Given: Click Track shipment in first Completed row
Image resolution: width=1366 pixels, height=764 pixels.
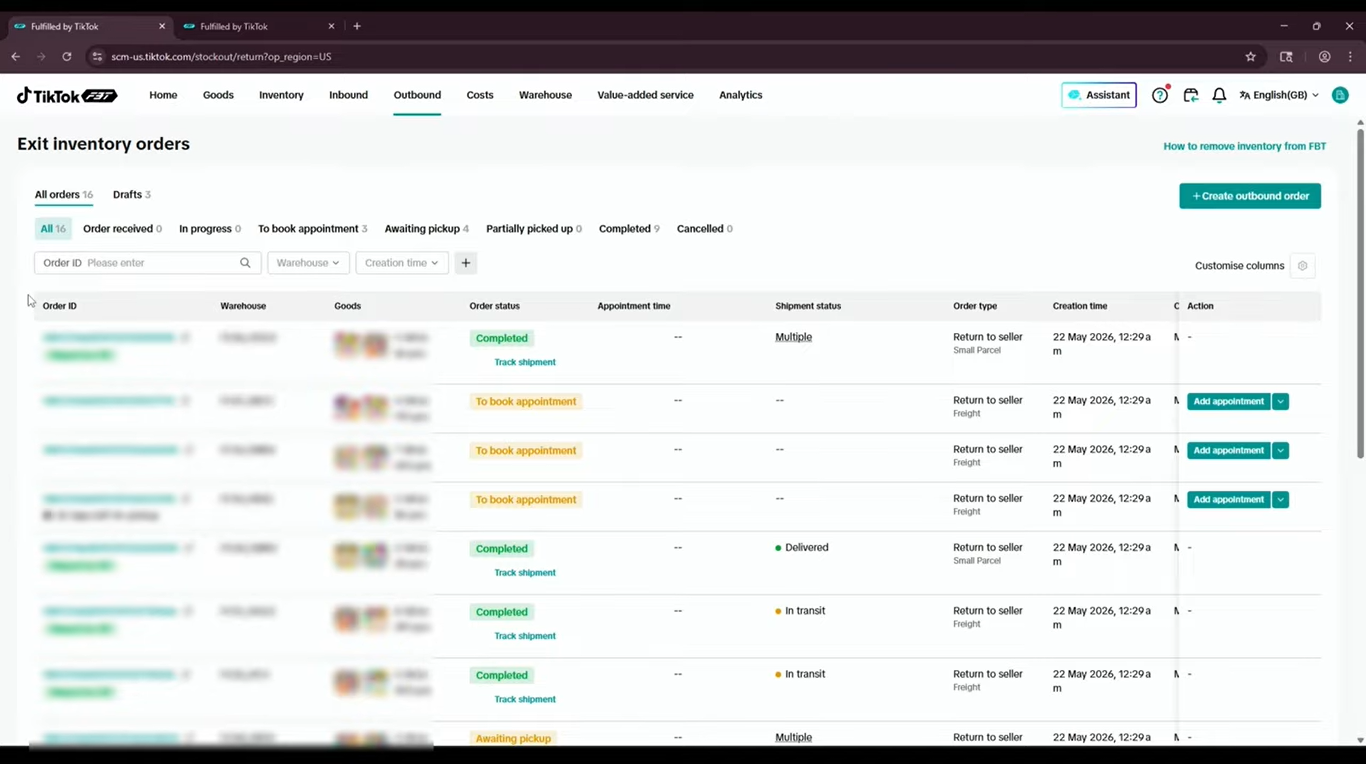Looking at the screenshot, I should 525,362.
